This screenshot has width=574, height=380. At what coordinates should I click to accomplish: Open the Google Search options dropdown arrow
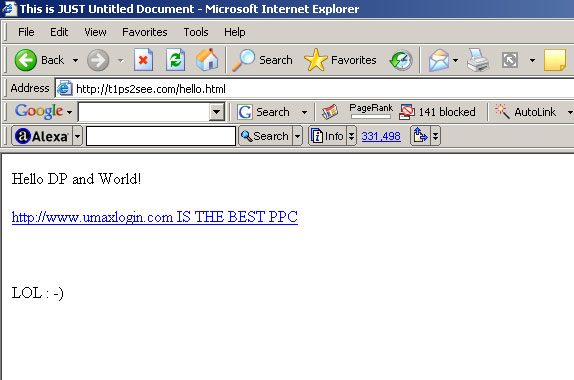[304, 112]
